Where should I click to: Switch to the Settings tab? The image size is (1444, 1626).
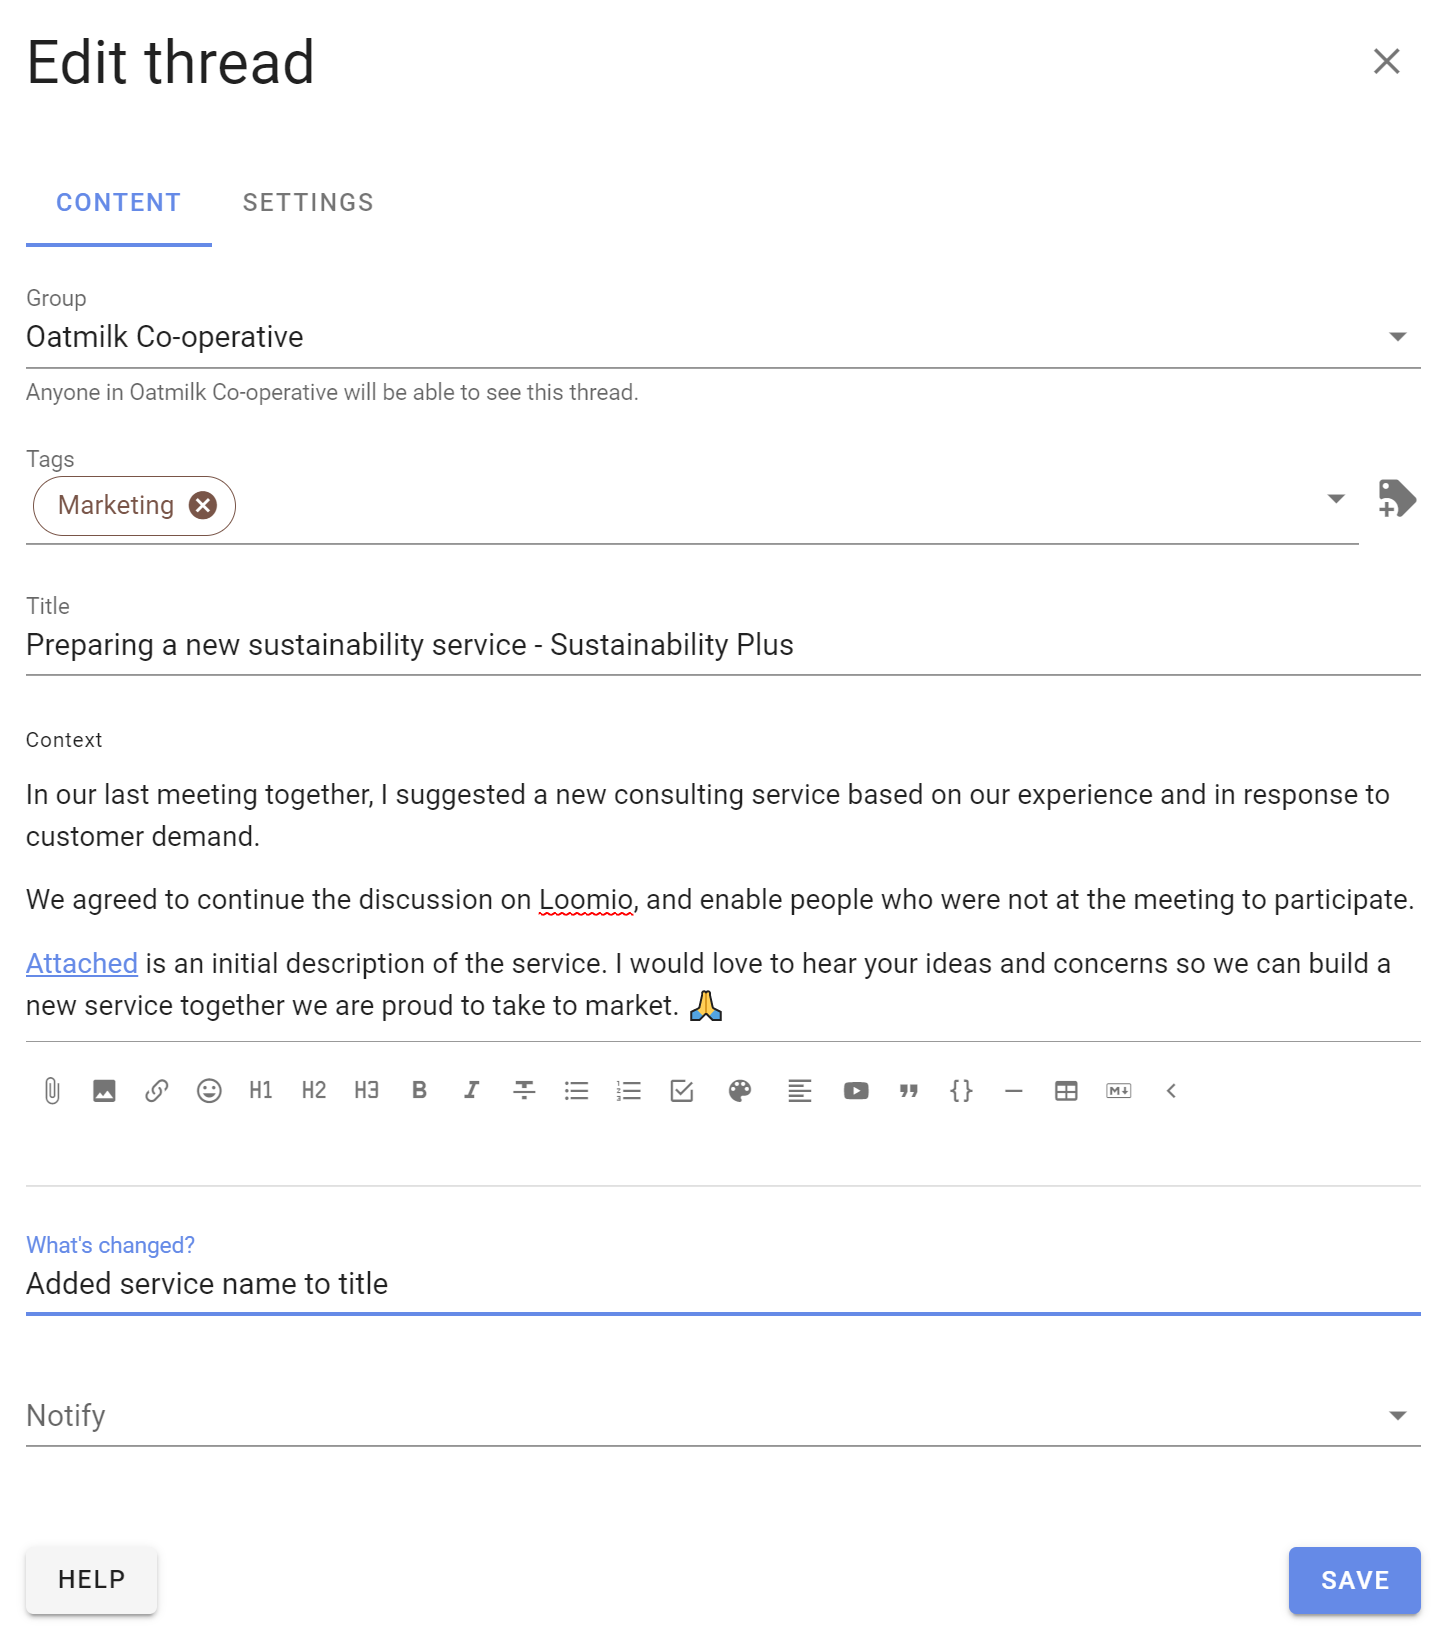pos(308,203)
